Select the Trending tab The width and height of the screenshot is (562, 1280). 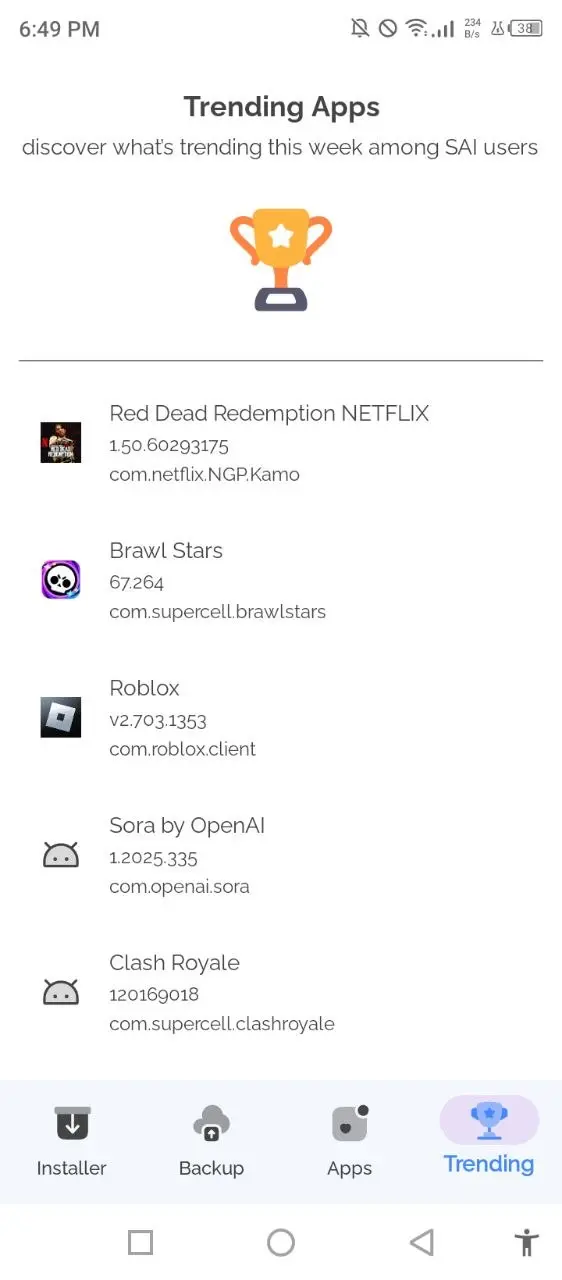tap(489, 1138)
